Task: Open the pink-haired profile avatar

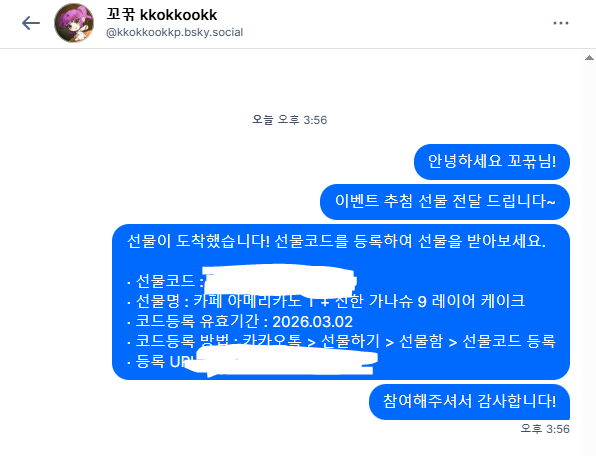Action: click(x=74, y=23)
